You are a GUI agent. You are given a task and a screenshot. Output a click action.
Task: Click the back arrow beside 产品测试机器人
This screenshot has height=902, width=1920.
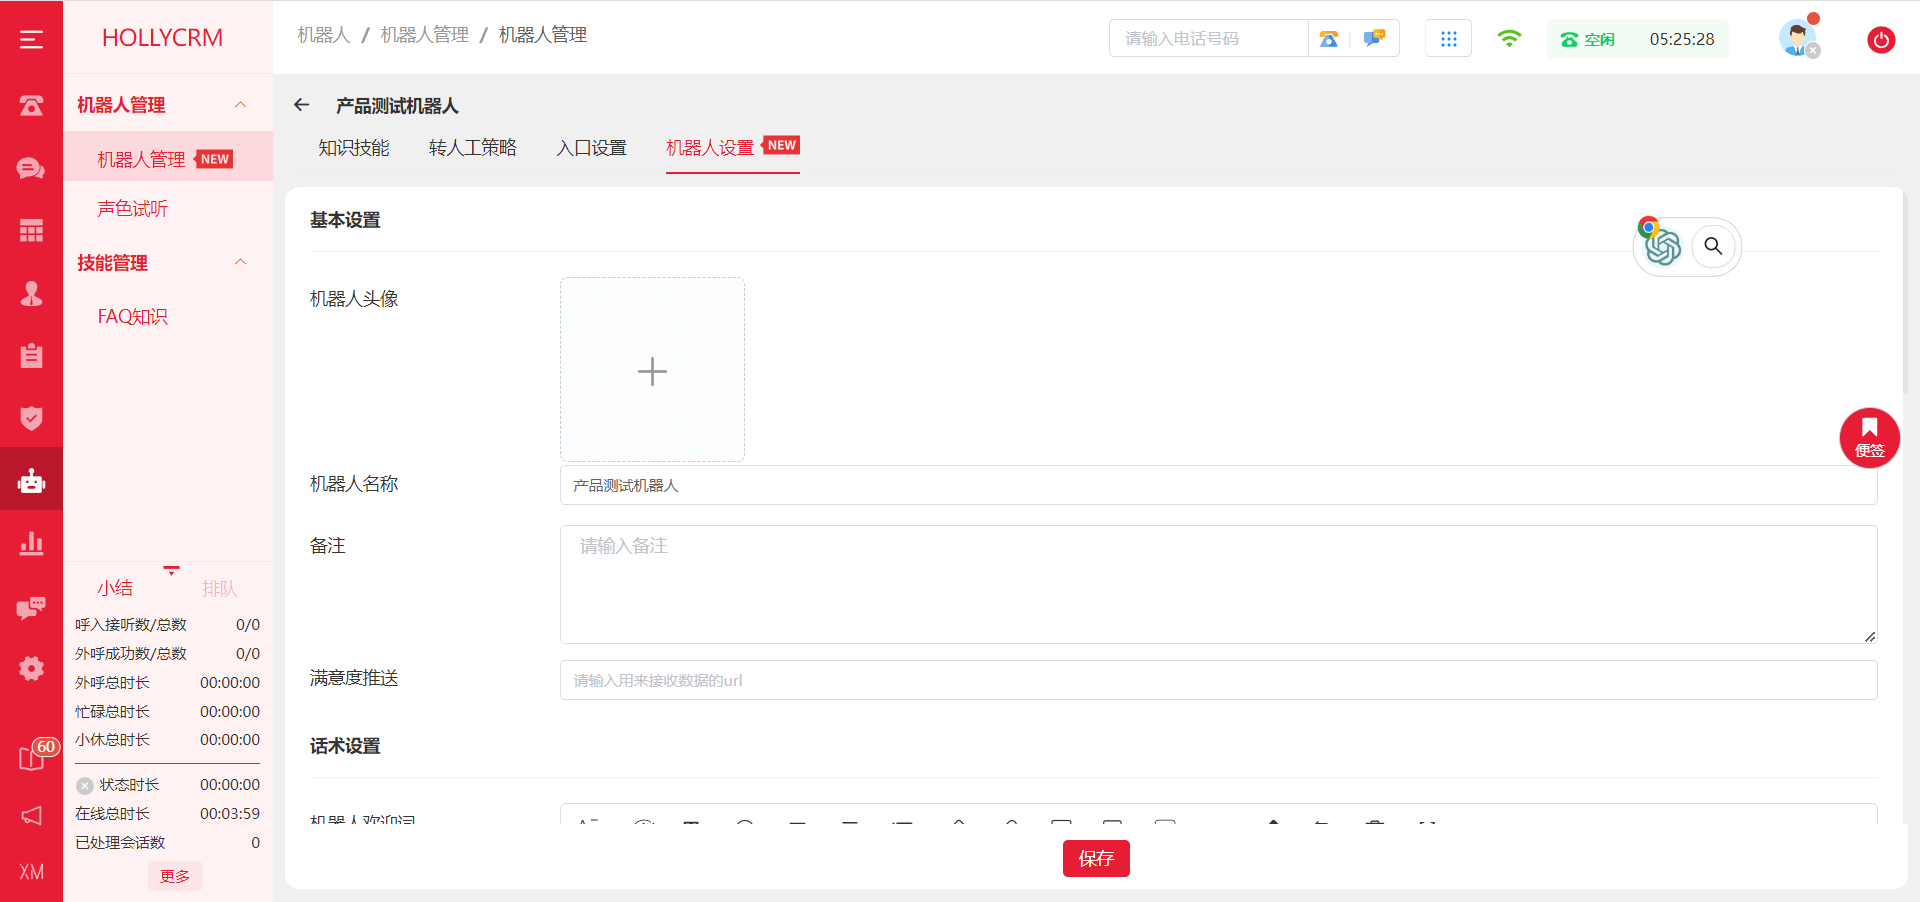tap(302, 105)
